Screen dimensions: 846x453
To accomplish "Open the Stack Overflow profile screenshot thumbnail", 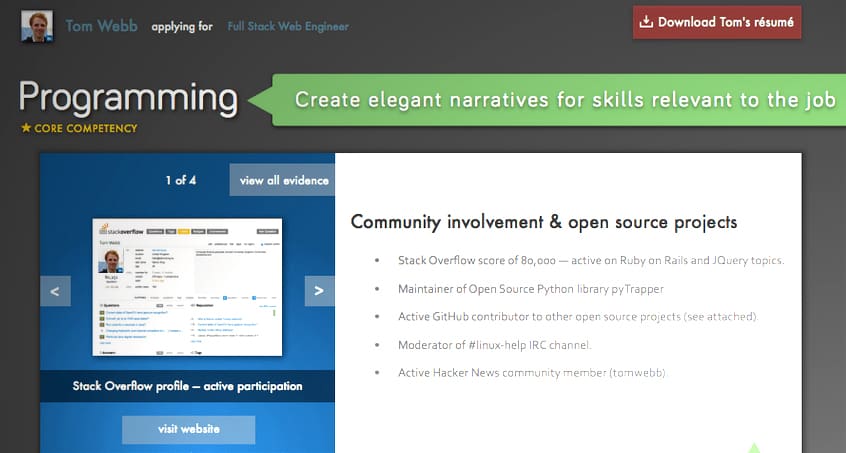I will [187, 287].
